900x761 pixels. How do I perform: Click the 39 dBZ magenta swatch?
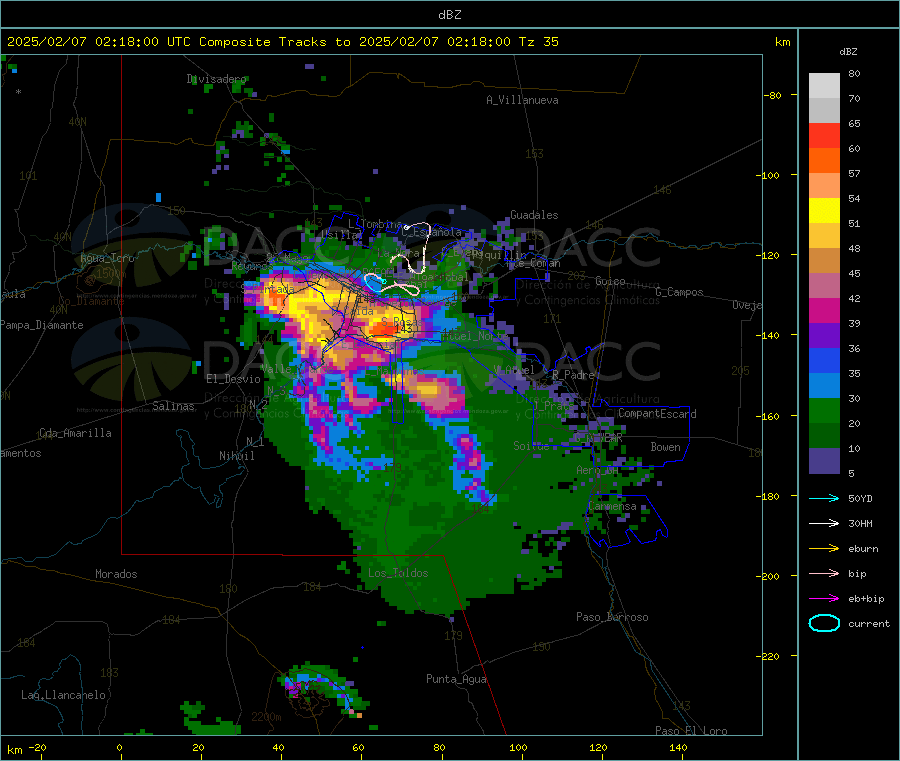(x=824, y=310)
